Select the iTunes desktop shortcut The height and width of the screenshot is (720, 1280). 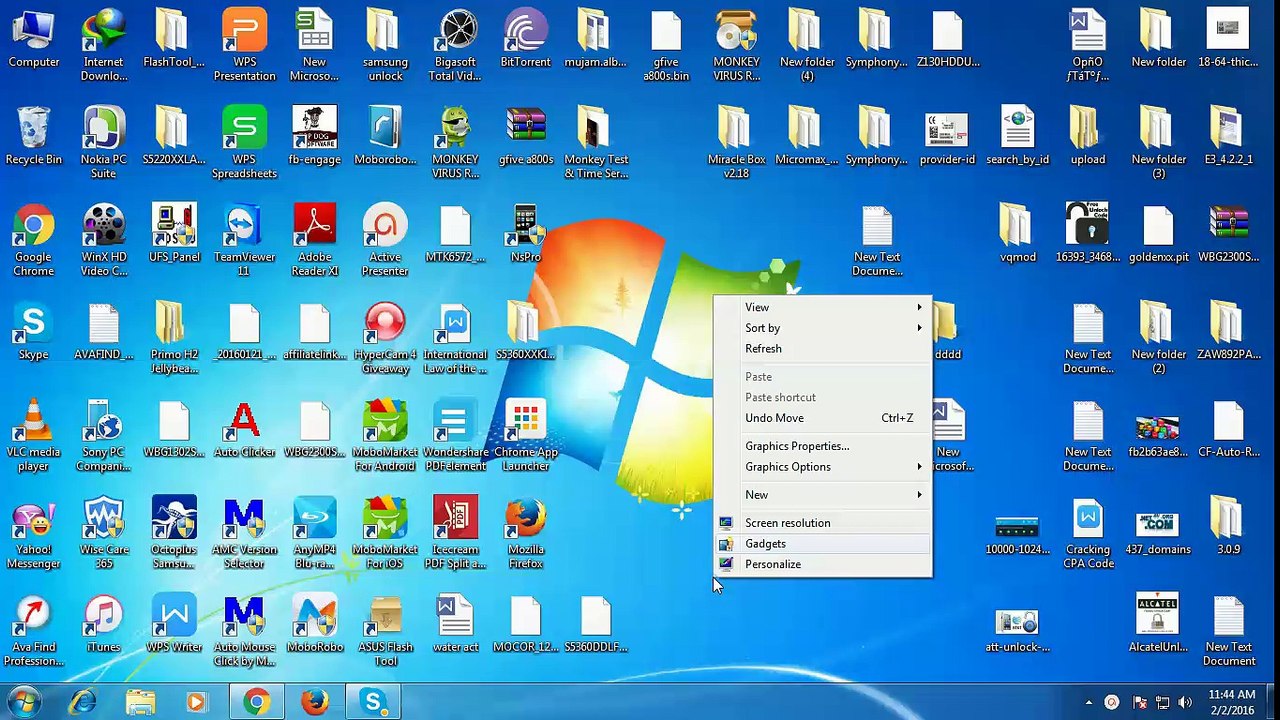point(104,625)
